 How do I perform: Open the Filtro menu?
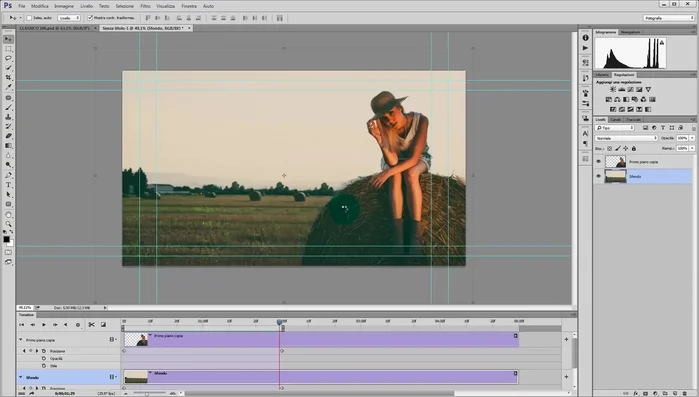click(x=145, y=6)
